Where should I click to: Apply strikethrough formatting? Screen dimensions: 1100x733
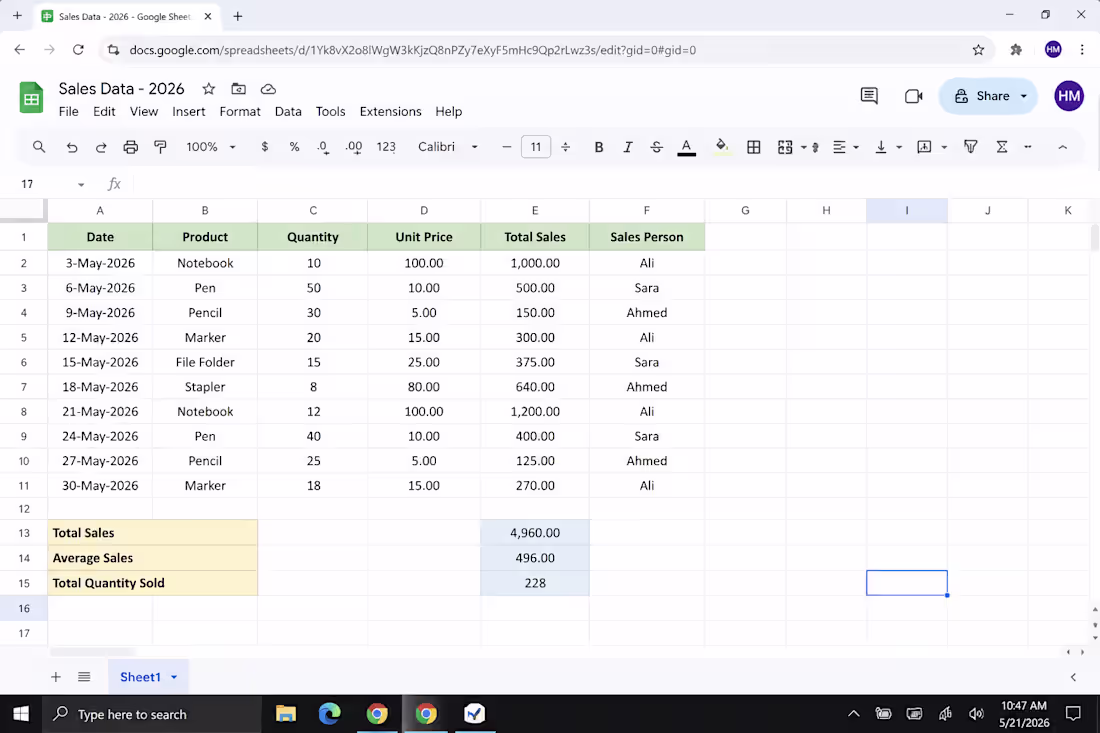coord(656,147)
